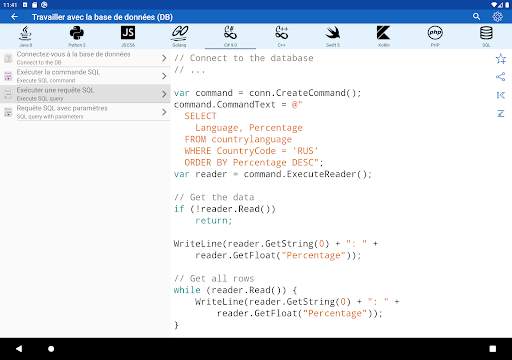Viewport: 512px width, 360px height.
Task: Click icon beside 'Connectez-vous à la base' row
Action: click(x=8, y=59)
